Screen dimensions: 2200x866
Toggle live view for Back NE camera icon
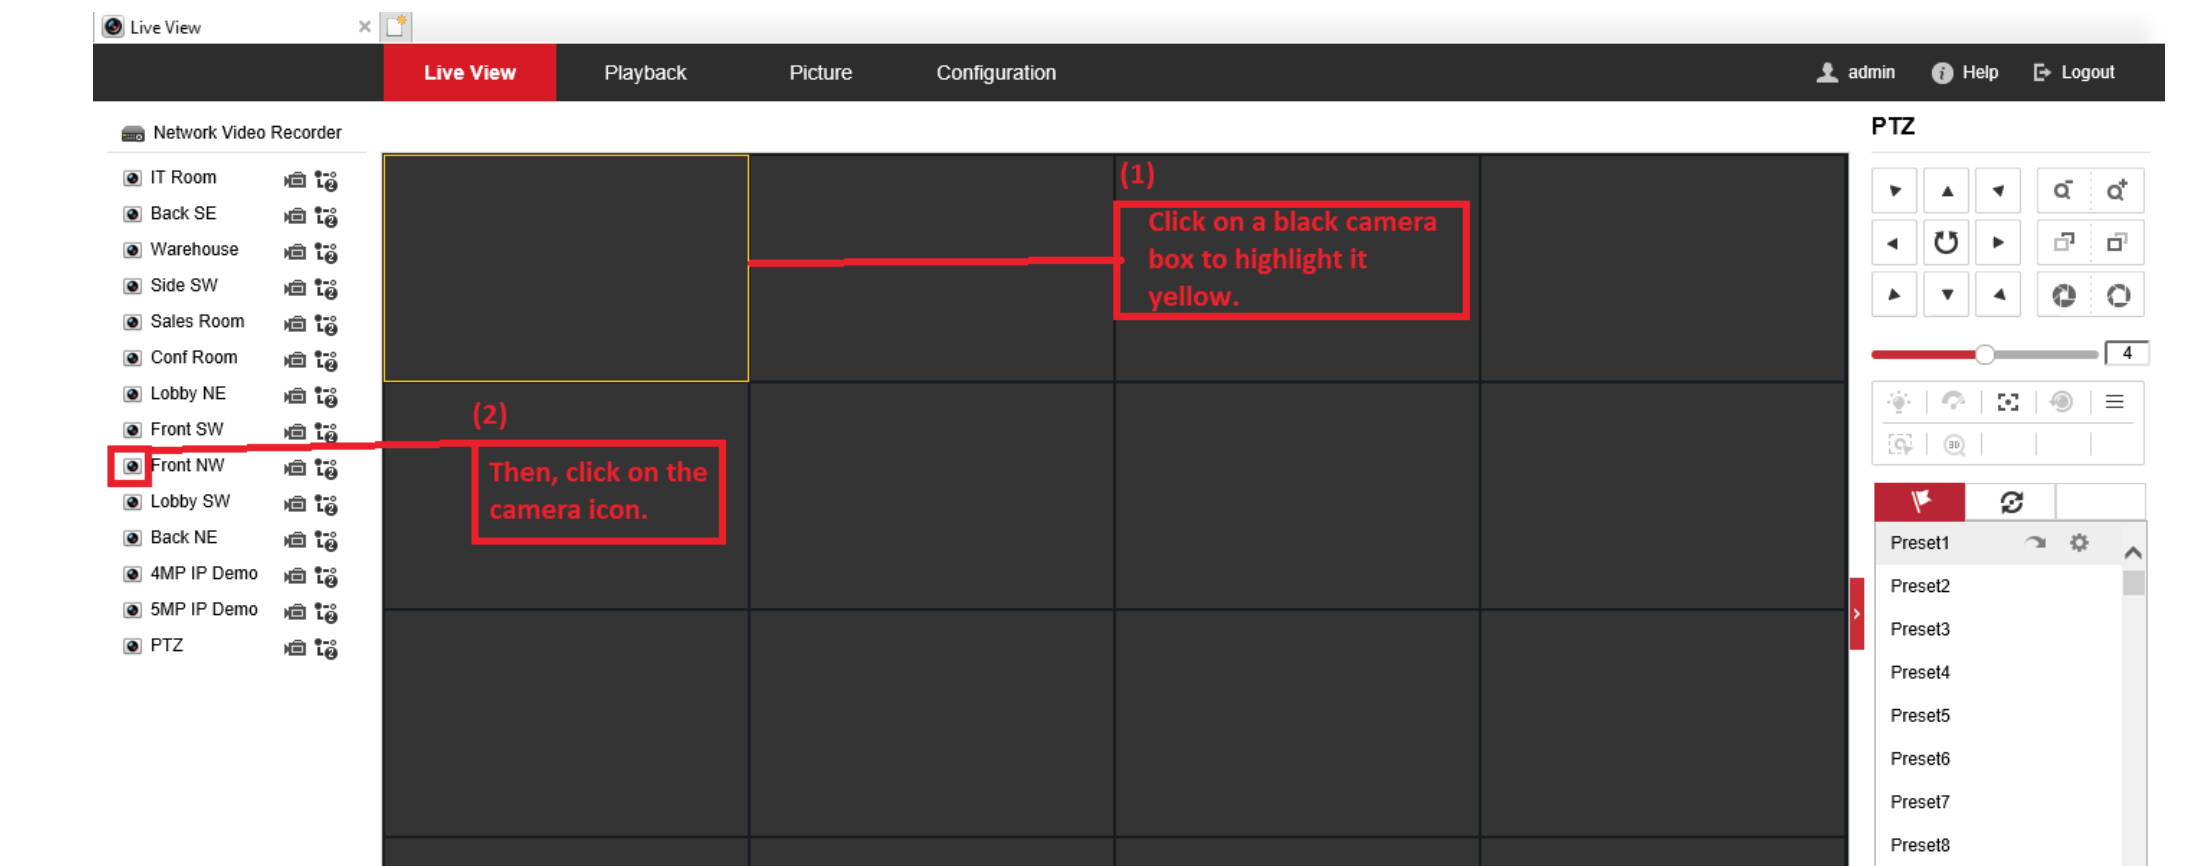[x=132, y=538]
